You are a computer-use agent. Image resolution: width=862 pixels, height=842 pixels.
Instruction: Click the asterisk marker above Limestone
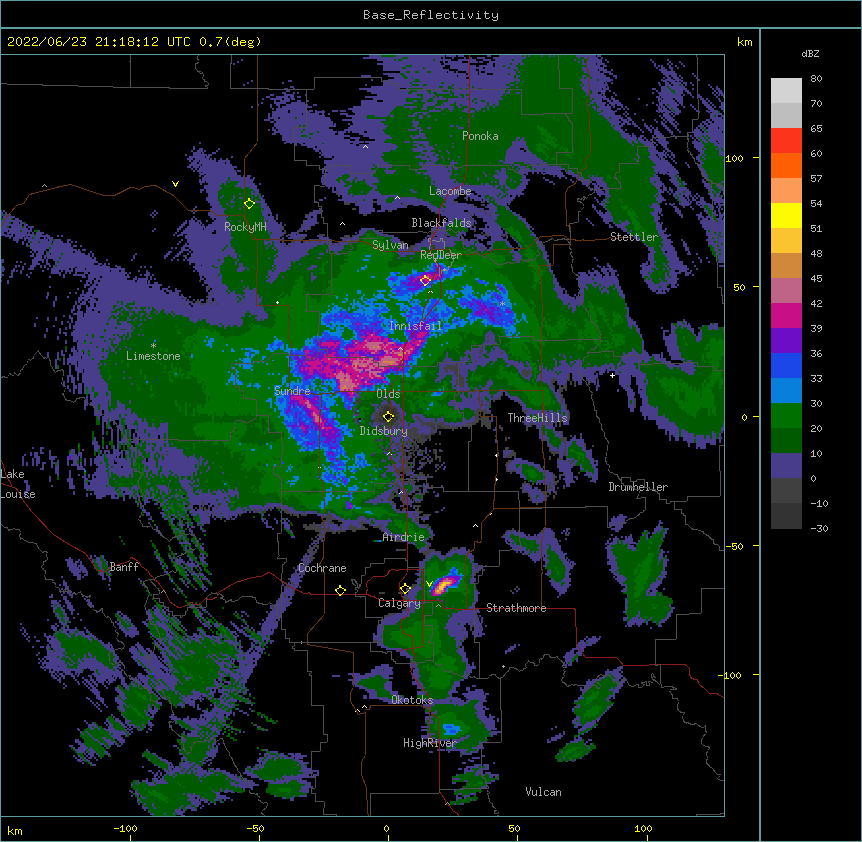coord(153,345)
